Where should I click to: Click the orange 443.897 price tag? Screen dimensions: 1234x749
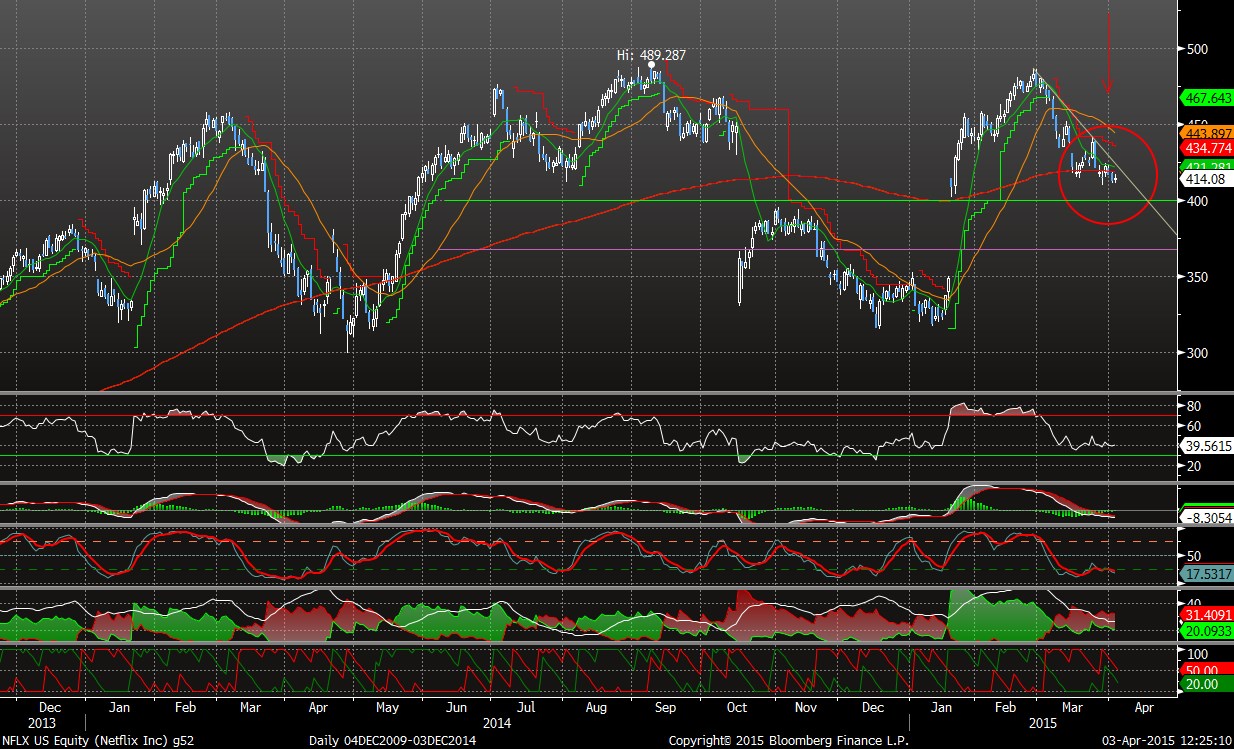(1207, 133)
